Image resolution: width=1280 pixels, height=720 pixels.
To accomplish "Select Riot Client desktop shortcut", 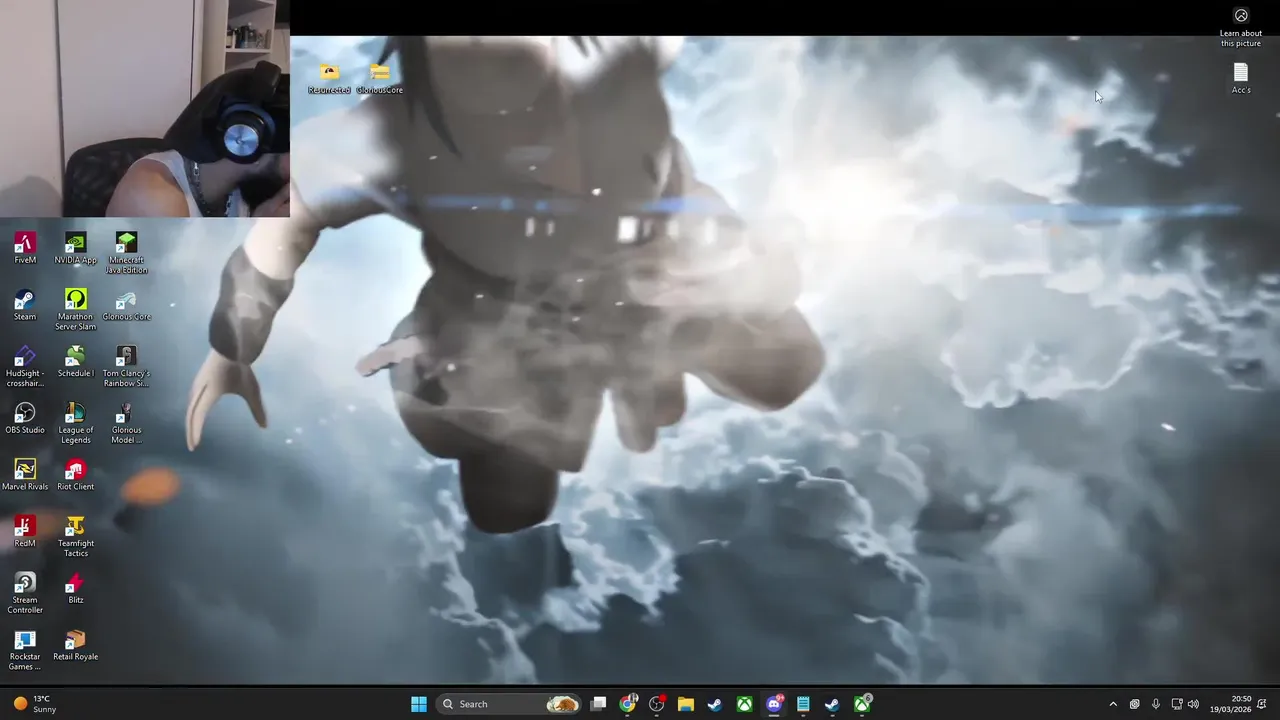I will coord(75,475).
